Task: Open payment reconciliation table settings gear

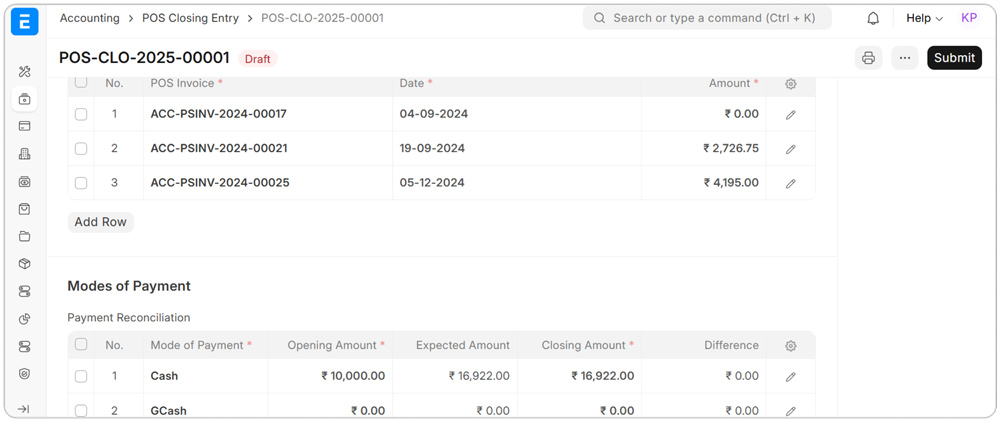Action: [x=790, y=346]
